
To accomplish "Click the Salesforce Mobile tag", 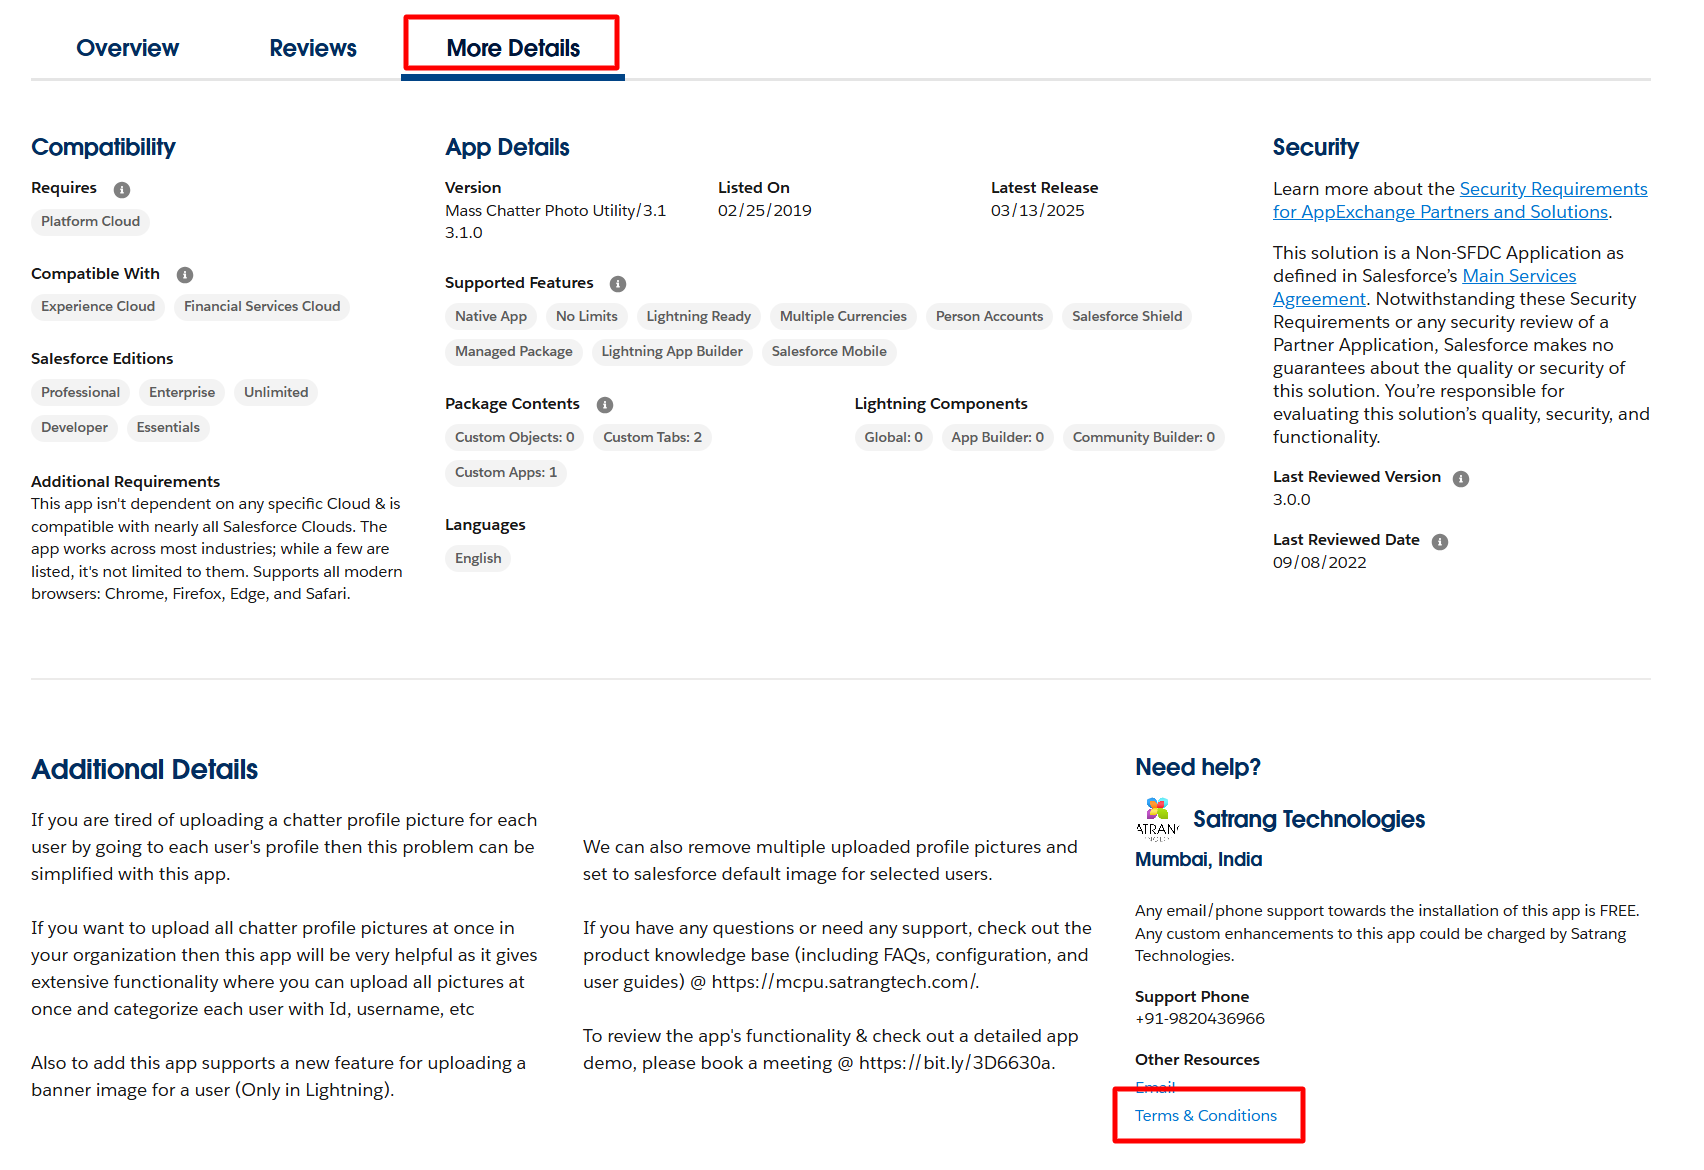I will coord(829,352).
